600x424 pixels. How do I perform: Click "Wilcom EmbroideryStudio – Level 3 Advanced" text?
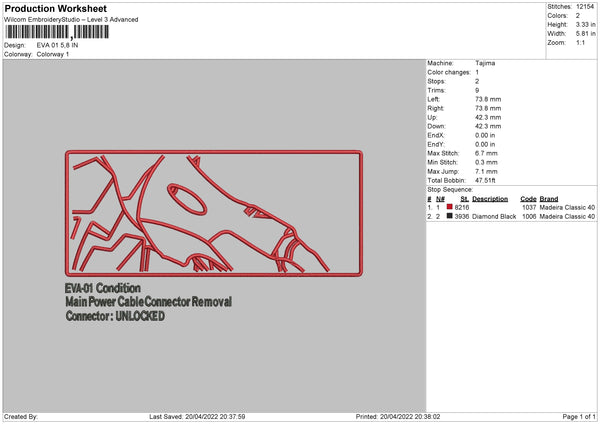click(71, 20)
